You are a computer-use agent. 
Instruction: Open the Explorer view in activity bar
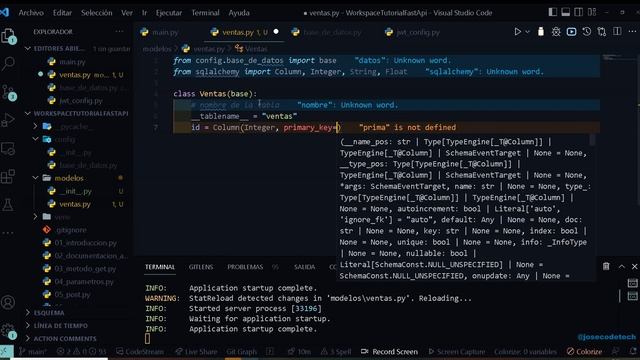[8, 36]
